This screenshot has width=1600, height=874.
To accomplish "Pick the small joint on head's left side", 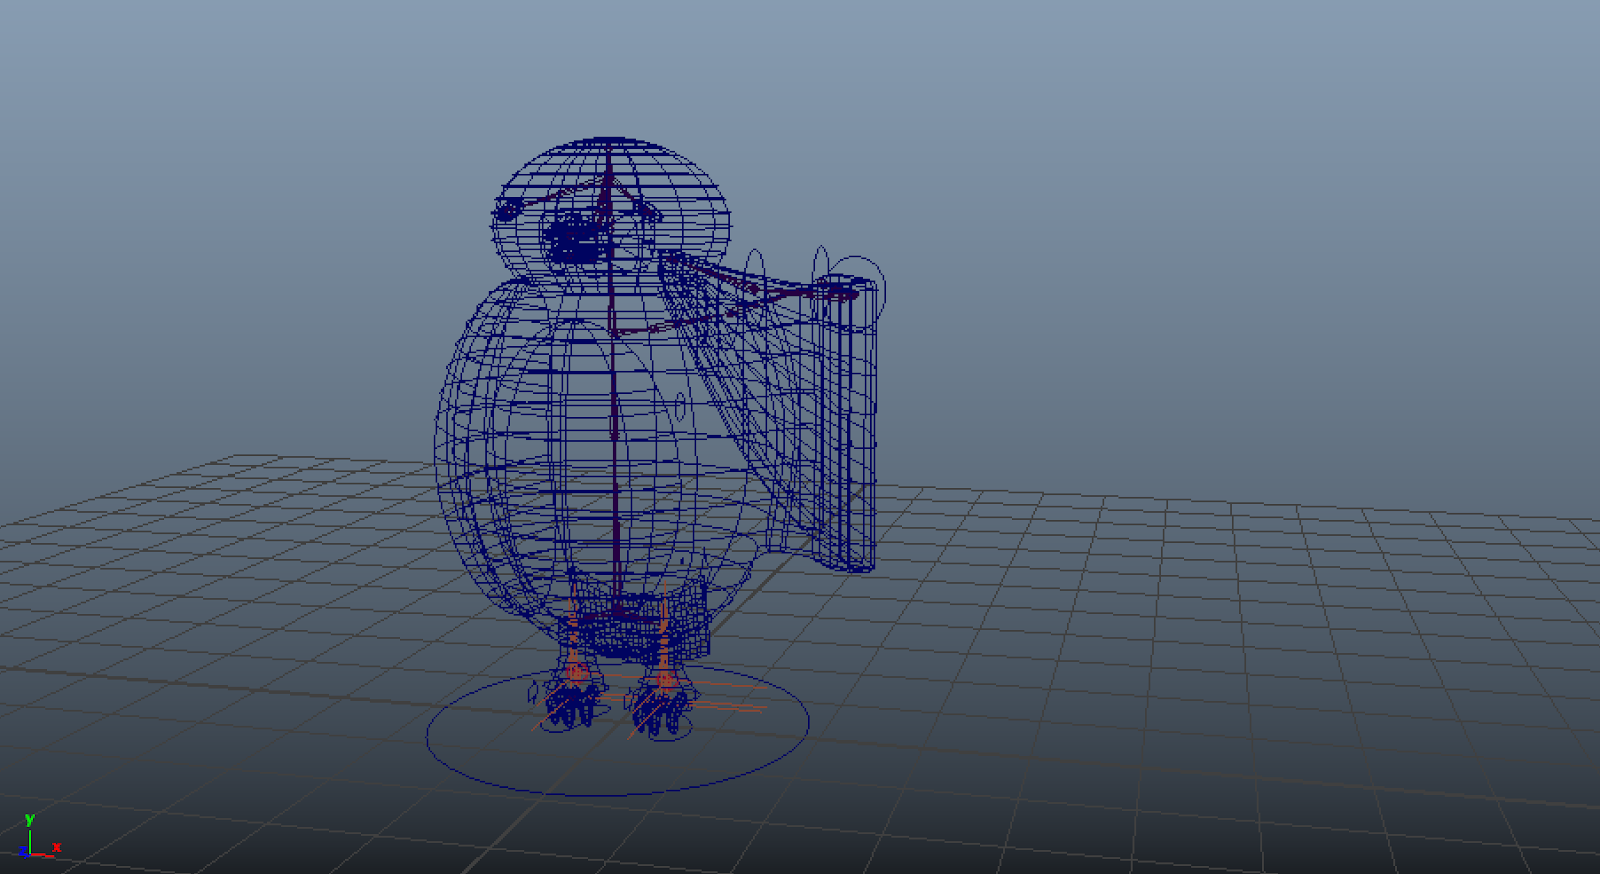I will 507,209.
